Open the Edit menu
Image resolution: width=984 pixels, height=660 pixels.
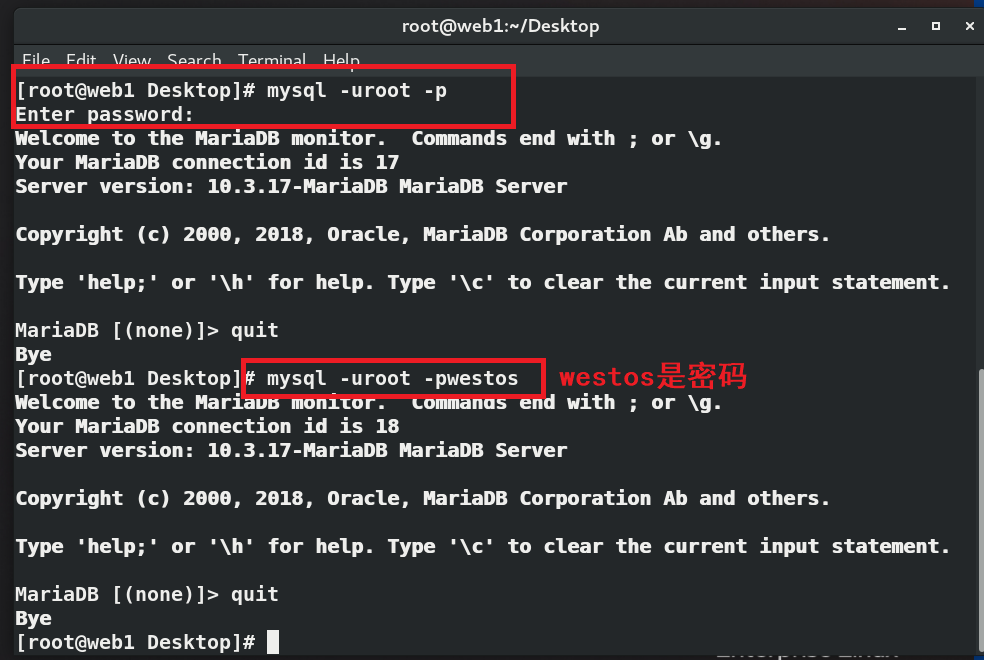pyautogui.click(x=81, y=60)
